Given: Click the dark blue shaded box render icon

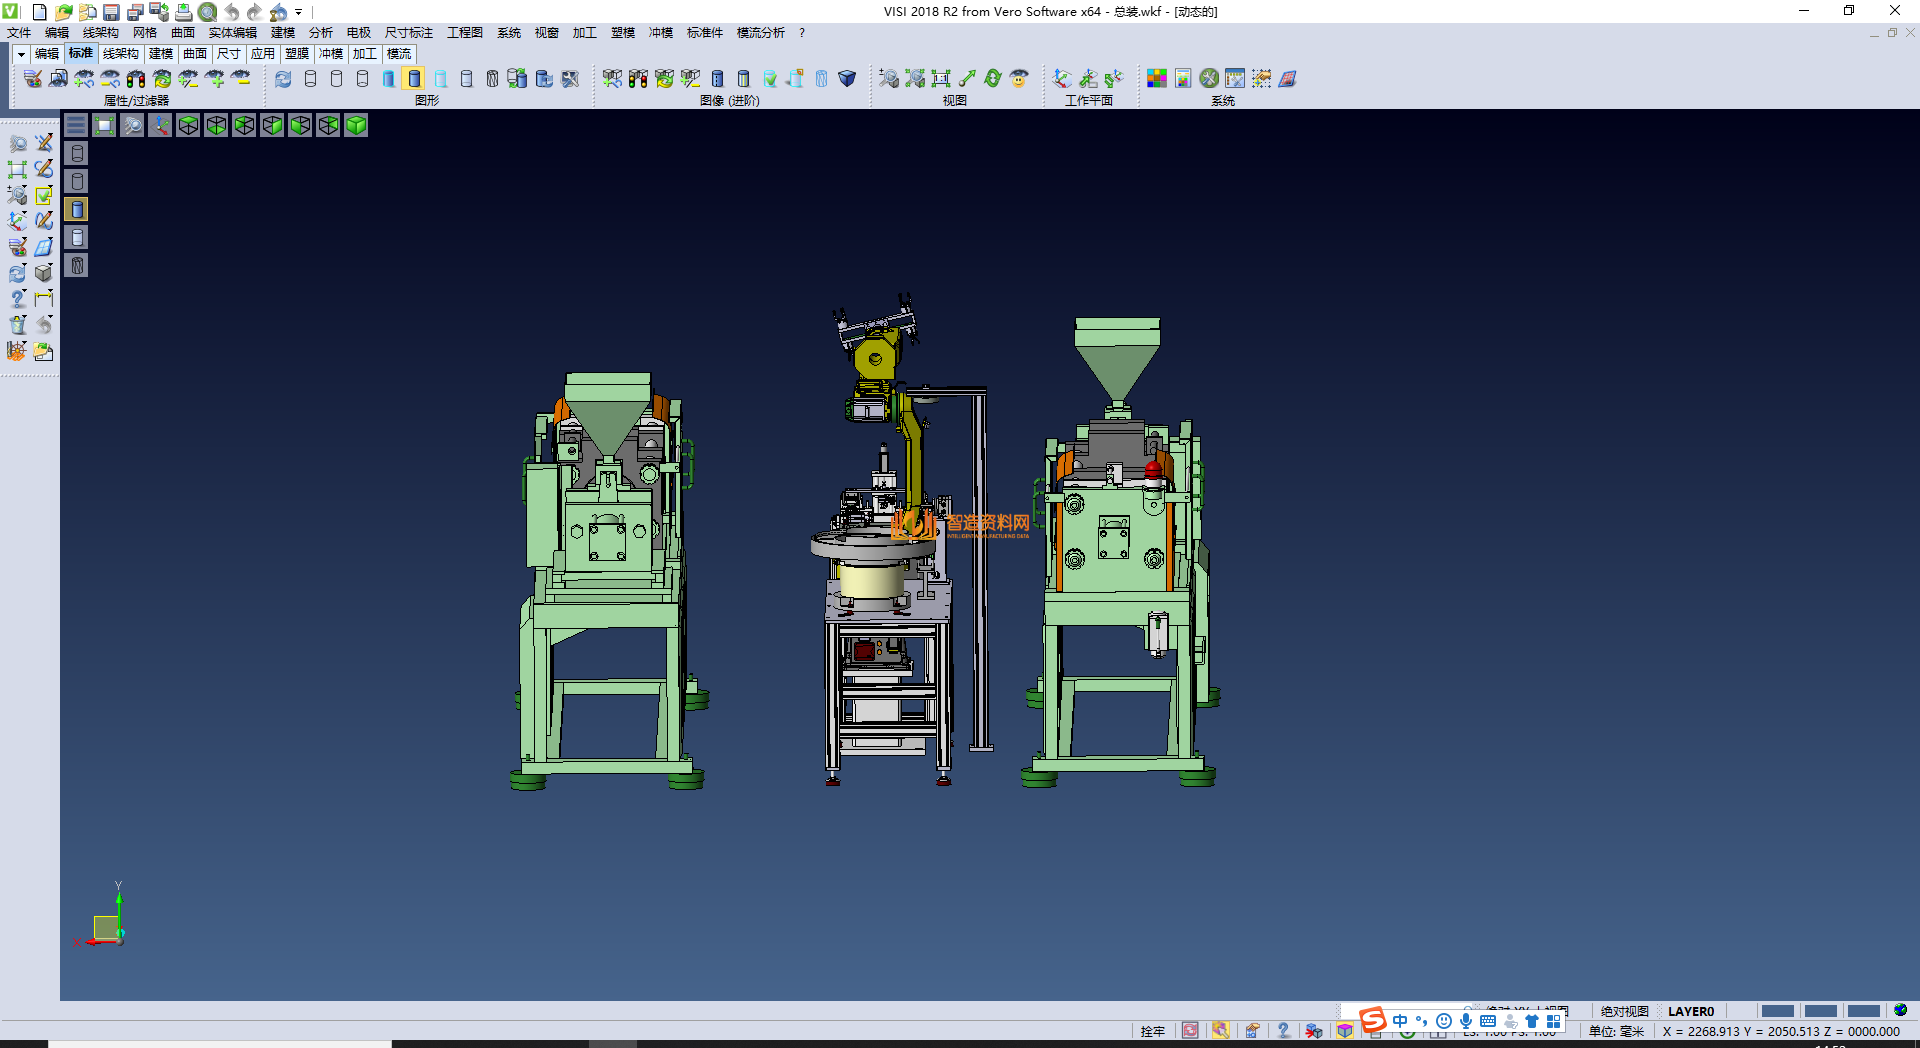Looking at the screenshot, I should [x=847, y=78].
